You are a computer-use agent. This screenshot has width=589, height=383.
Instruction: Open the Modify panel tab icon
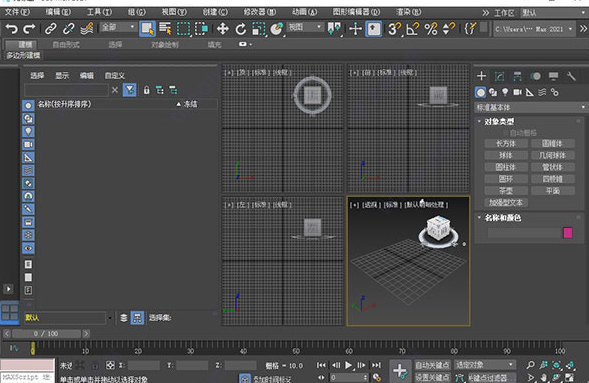click(499, 76)
